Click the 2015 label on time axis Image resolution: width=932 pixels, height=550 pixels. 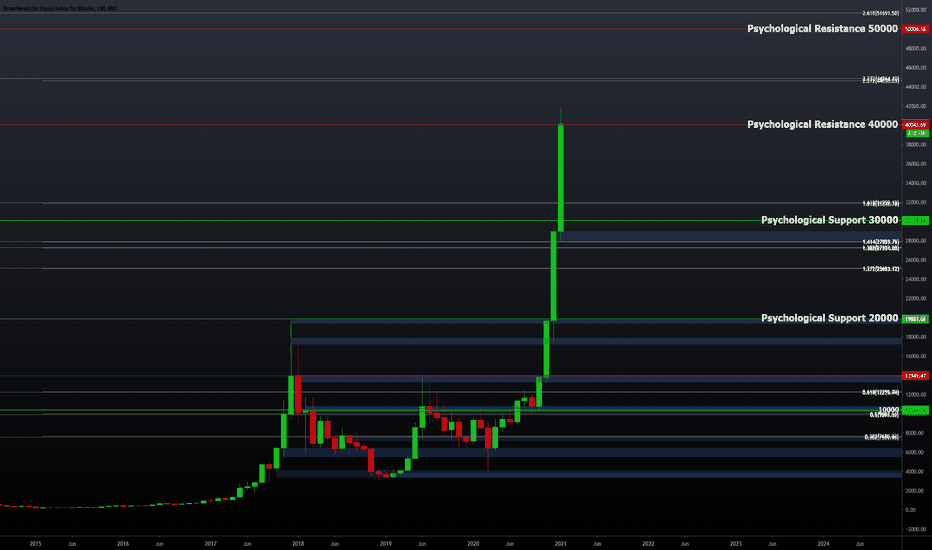click(36, 543)
